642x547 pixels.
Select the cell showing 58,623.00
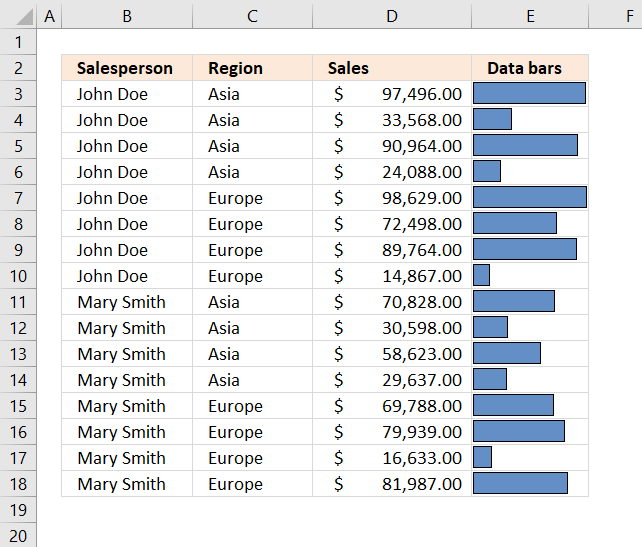click(392, 354)
